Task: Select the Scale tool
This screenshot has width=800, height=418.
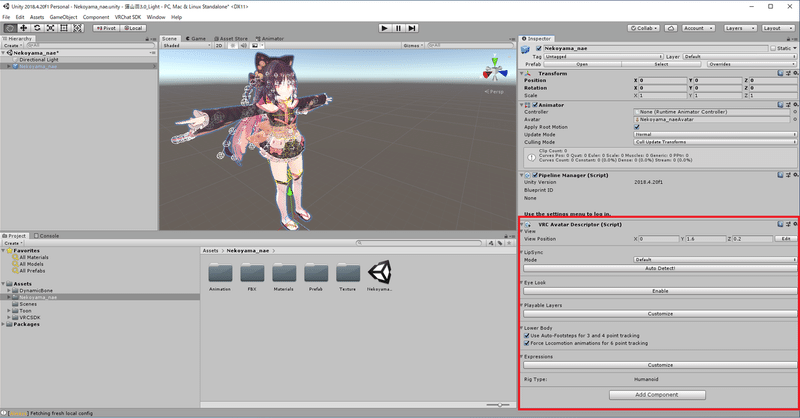Action: pyautogui.click(x=51, y=28)
